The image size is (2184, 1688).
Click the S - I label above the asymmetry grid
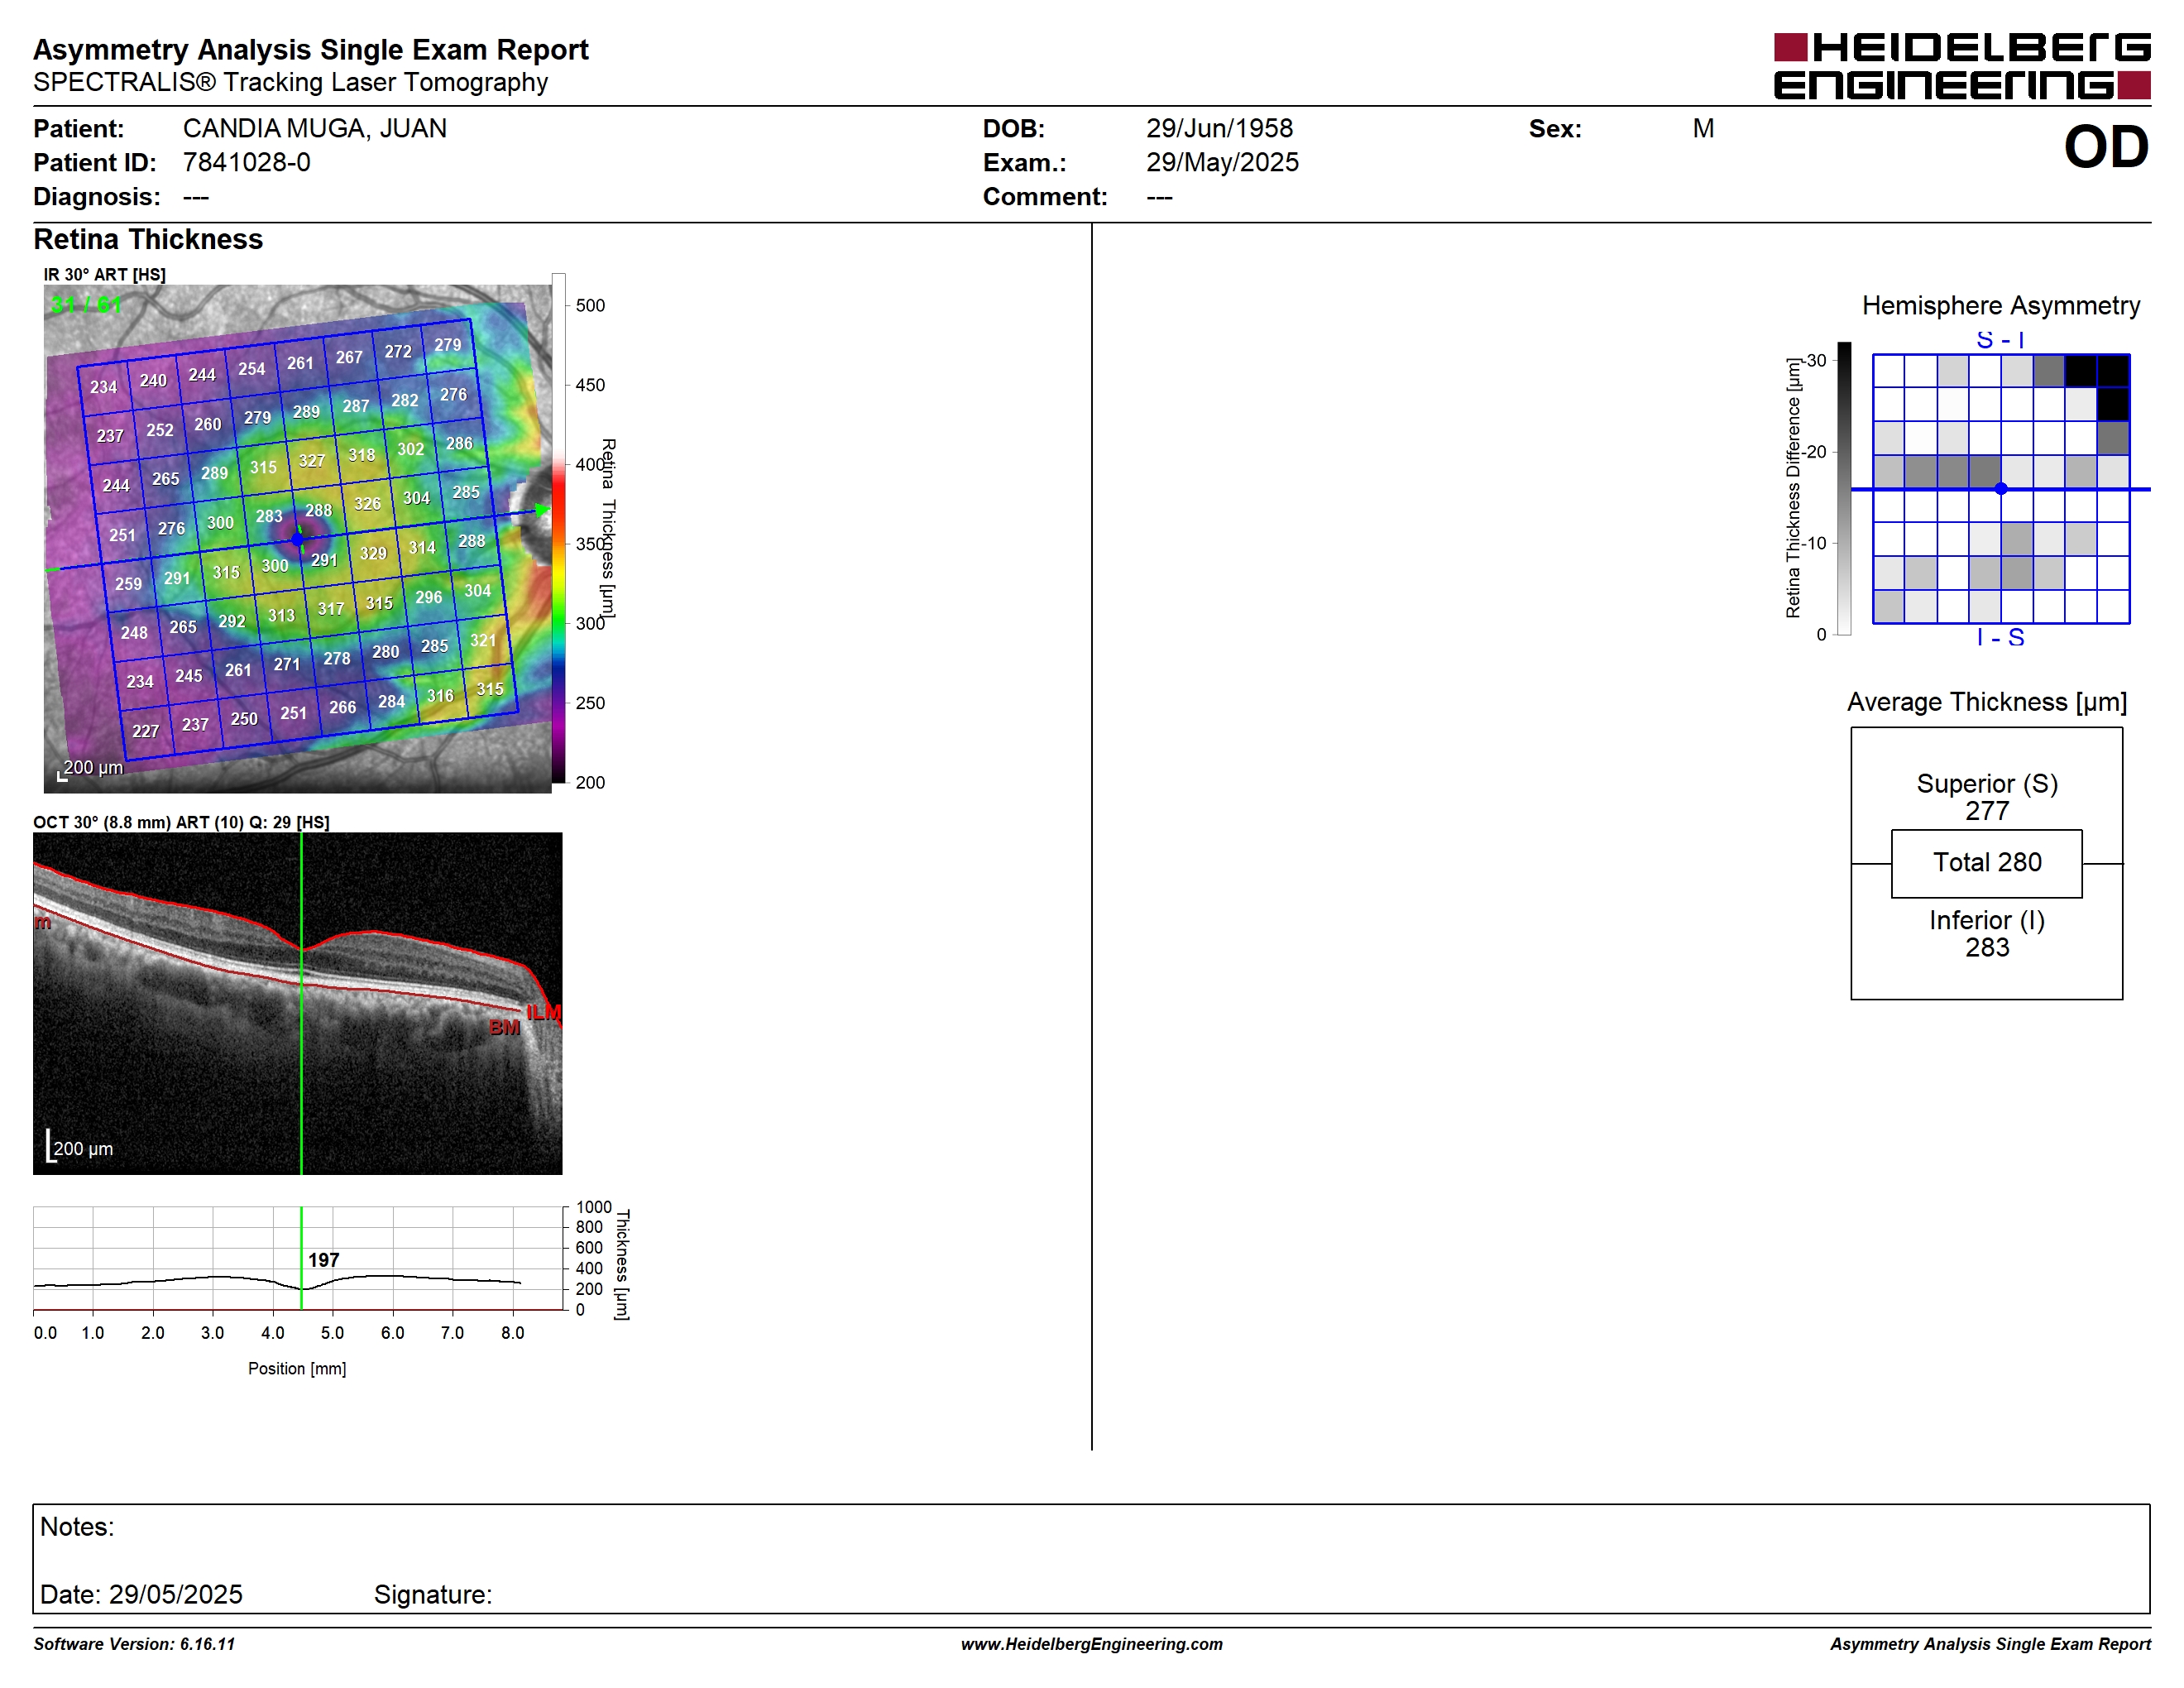coord(2000,340)
